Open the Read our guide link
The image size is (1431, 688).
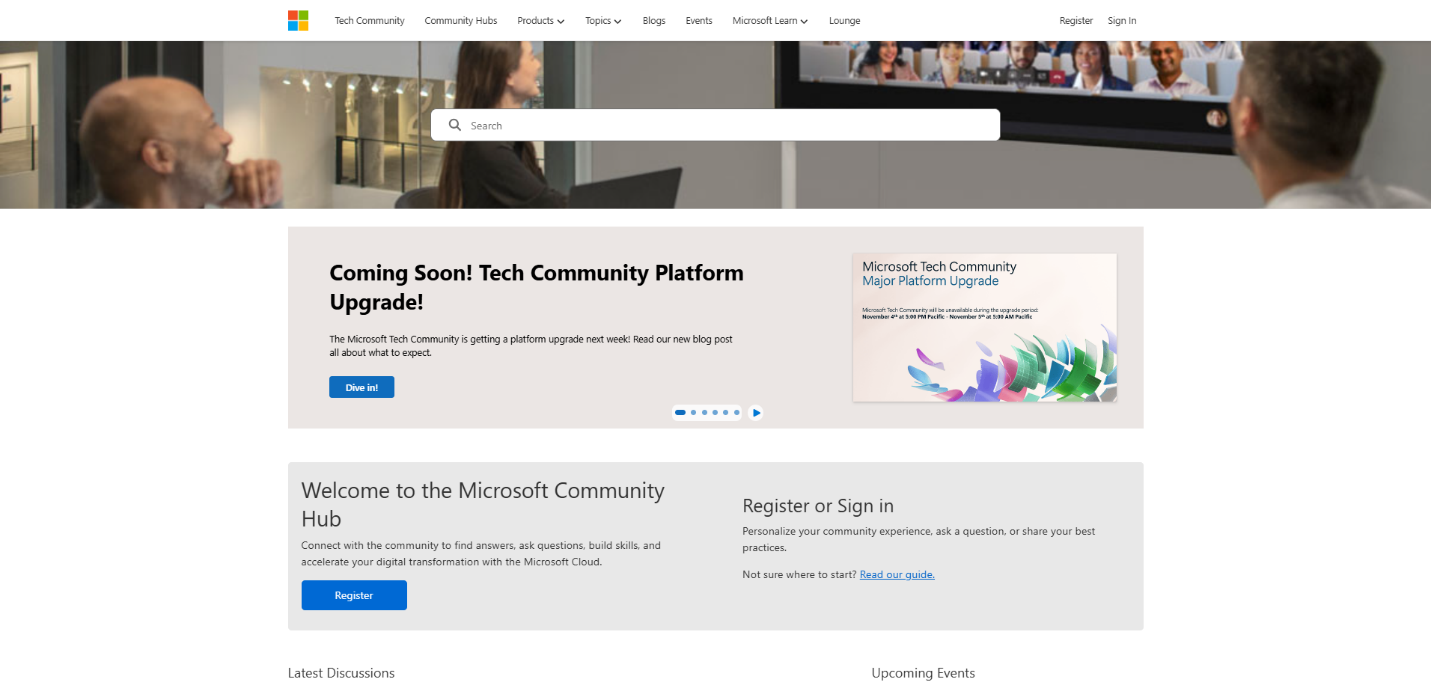point(896,574)
